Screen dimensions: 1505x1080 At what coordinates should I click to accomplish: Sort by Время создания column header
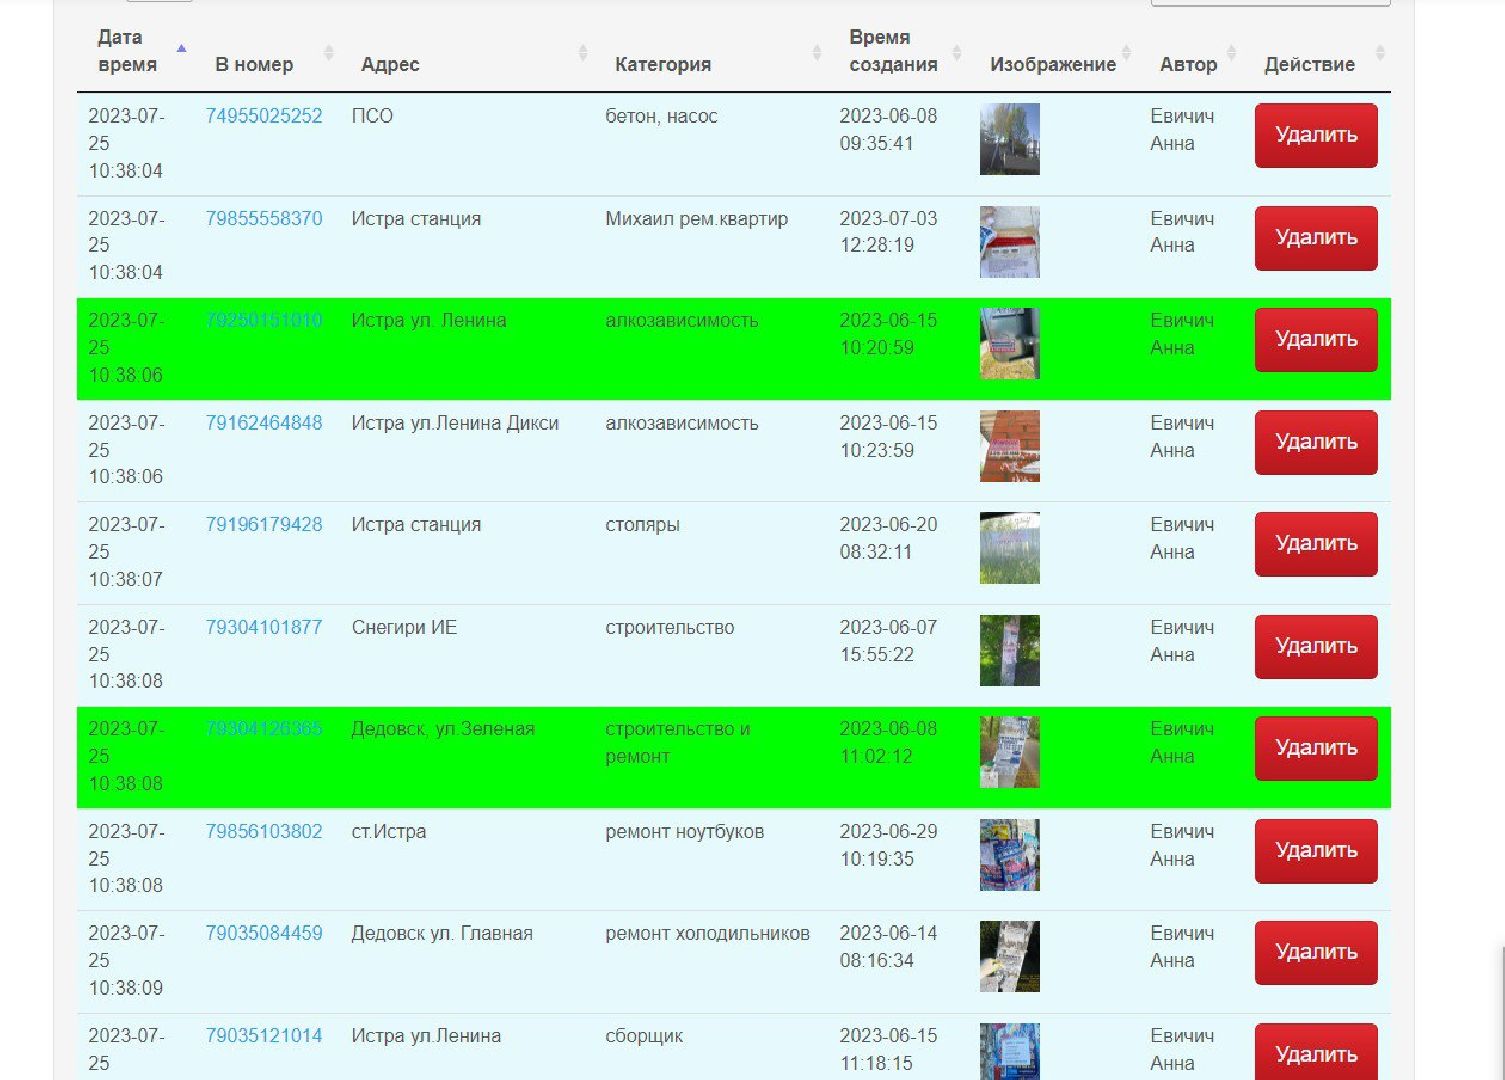[x=893, y=51]
